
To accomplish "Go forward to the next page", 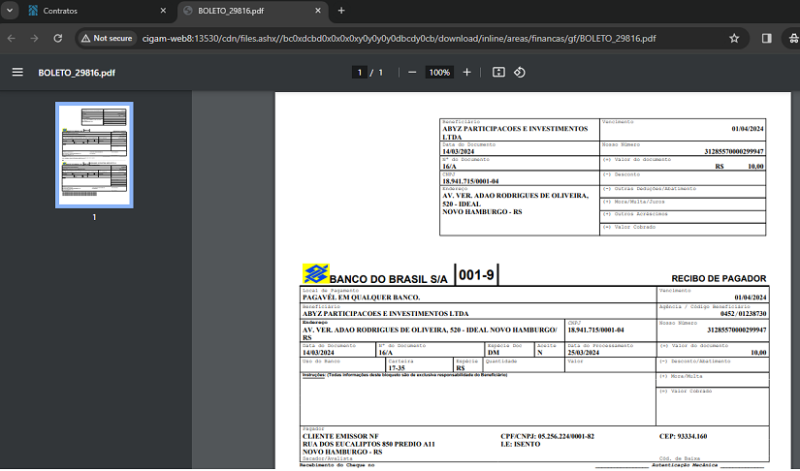I will 34,38.
